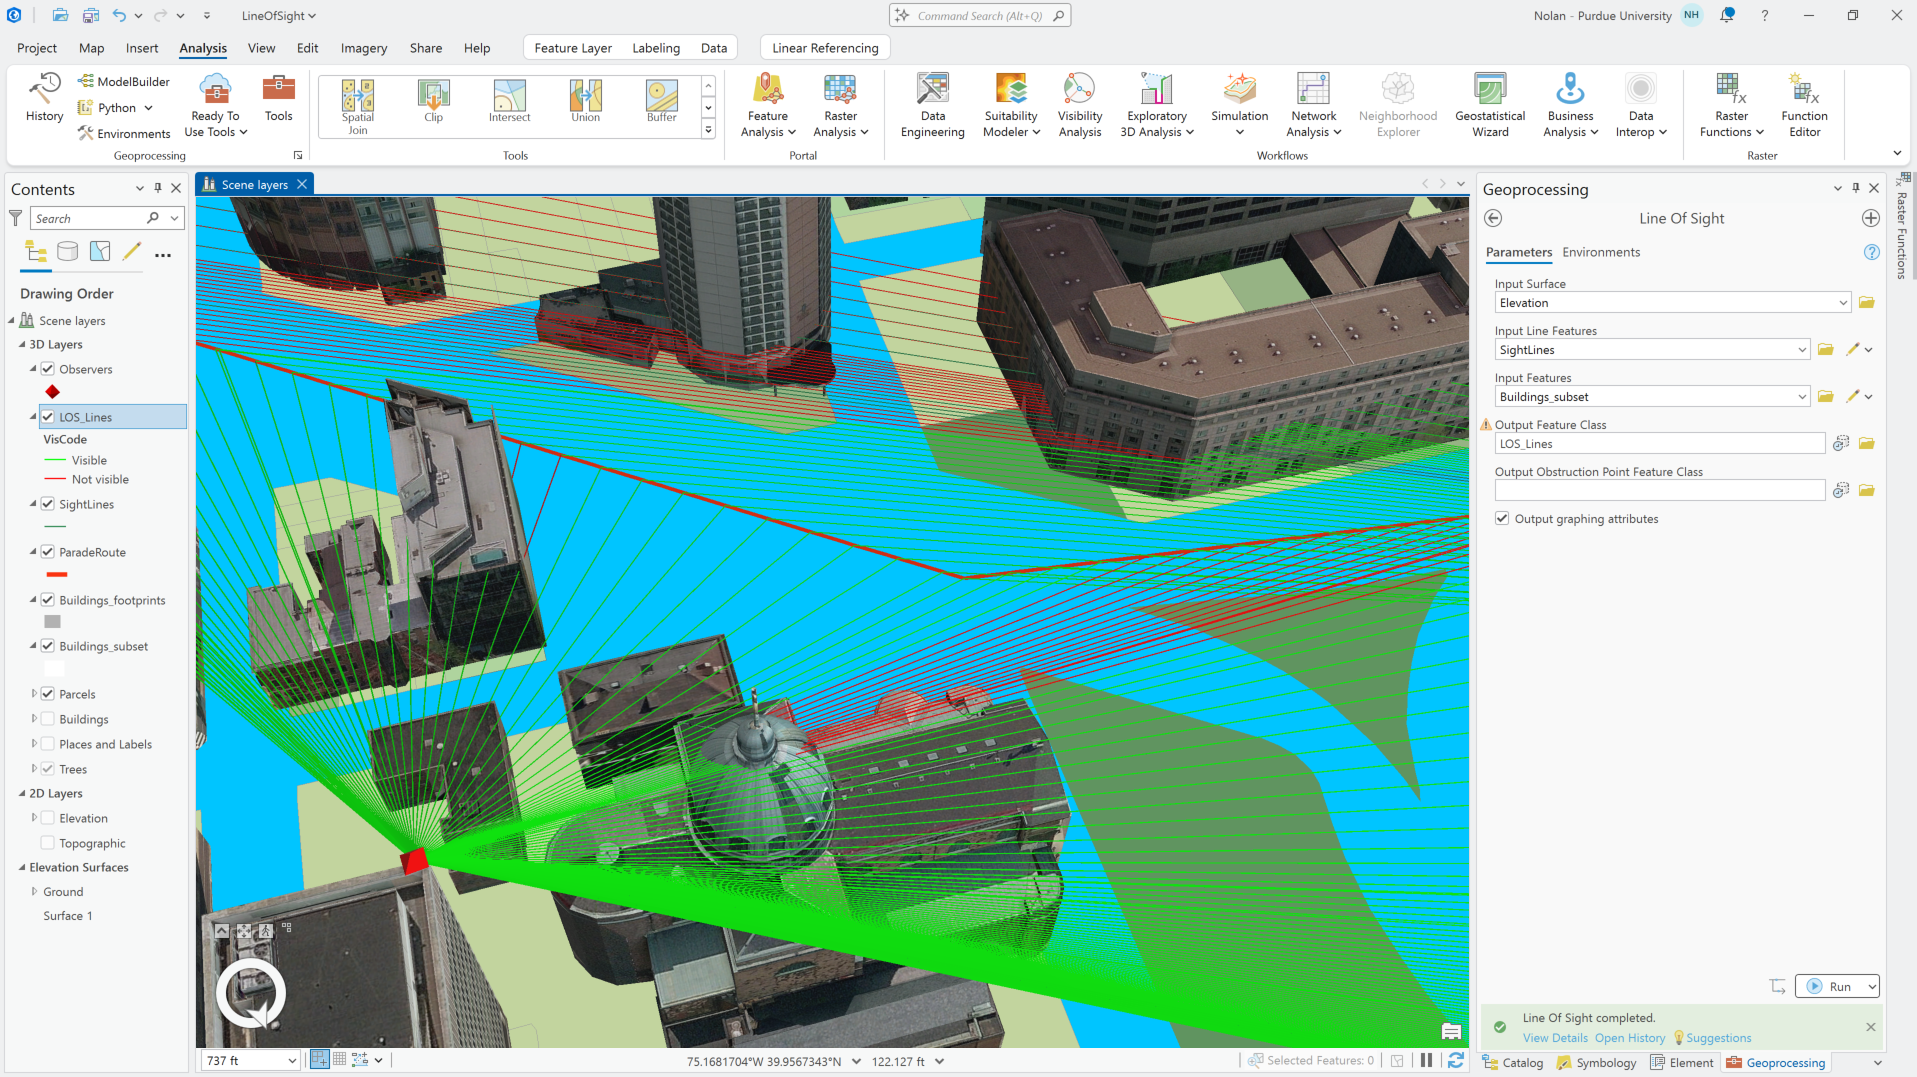
Task: Click the Visibility Analysis icon
Action: (x=1079, y=105)
